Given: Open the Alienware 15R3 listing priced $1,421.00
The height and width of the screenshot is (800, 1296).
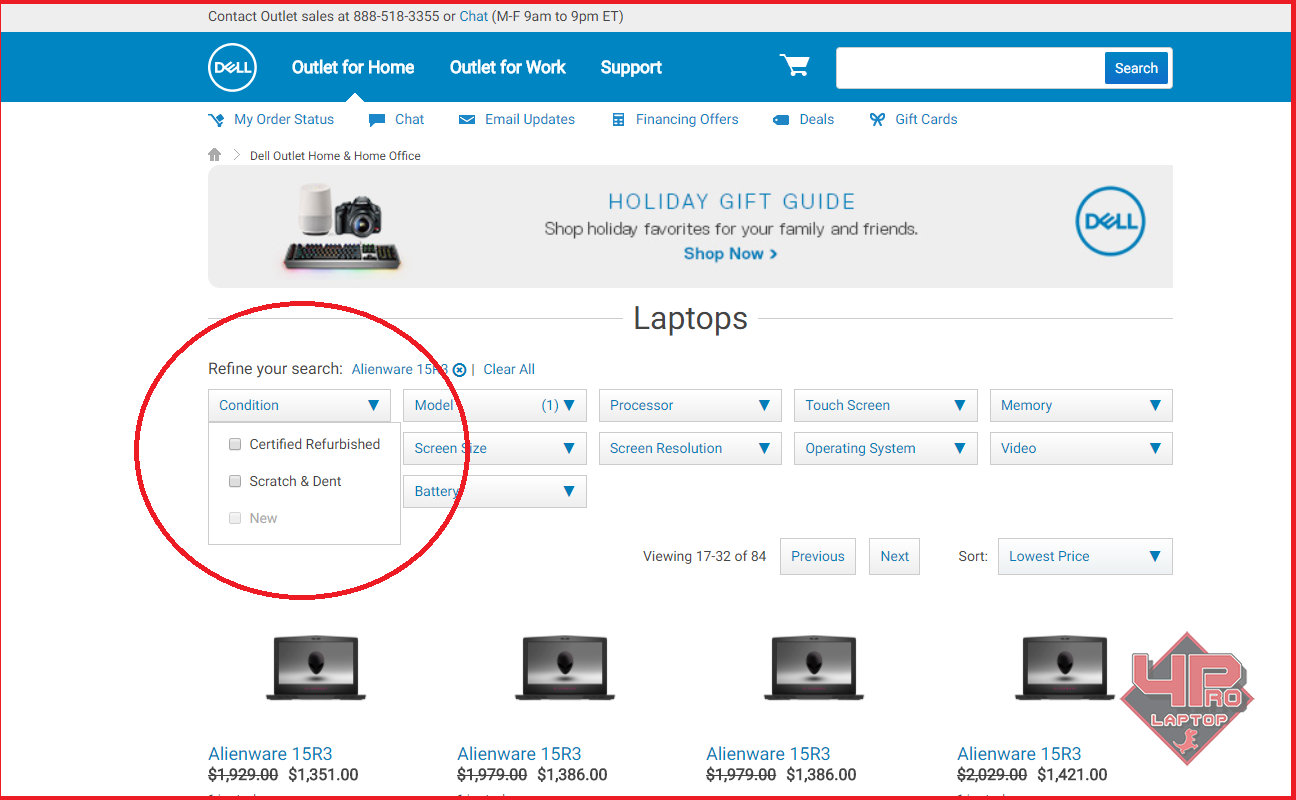Looking at the screenshot, I should click(x=1019, y=754).
